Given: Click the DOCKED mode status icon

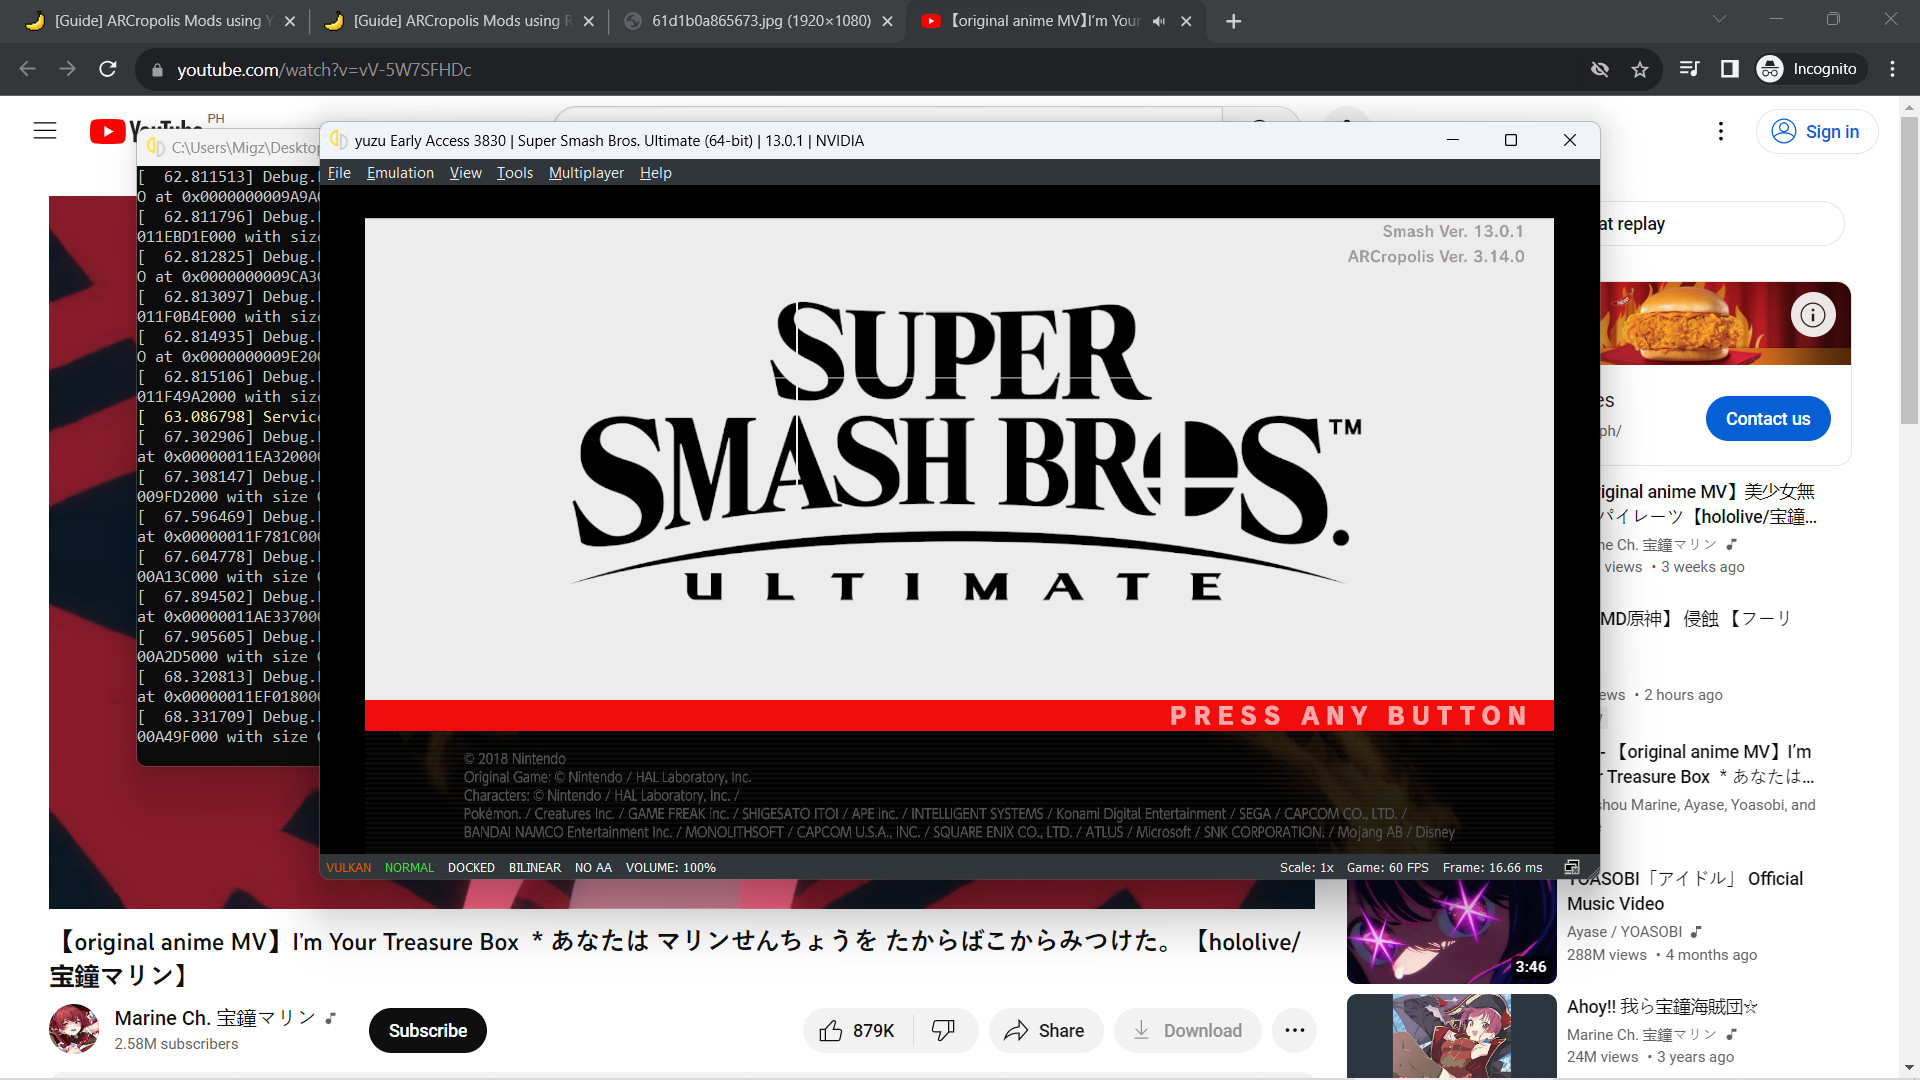Looking at the screenshot, I should click(x=471, y=866).
